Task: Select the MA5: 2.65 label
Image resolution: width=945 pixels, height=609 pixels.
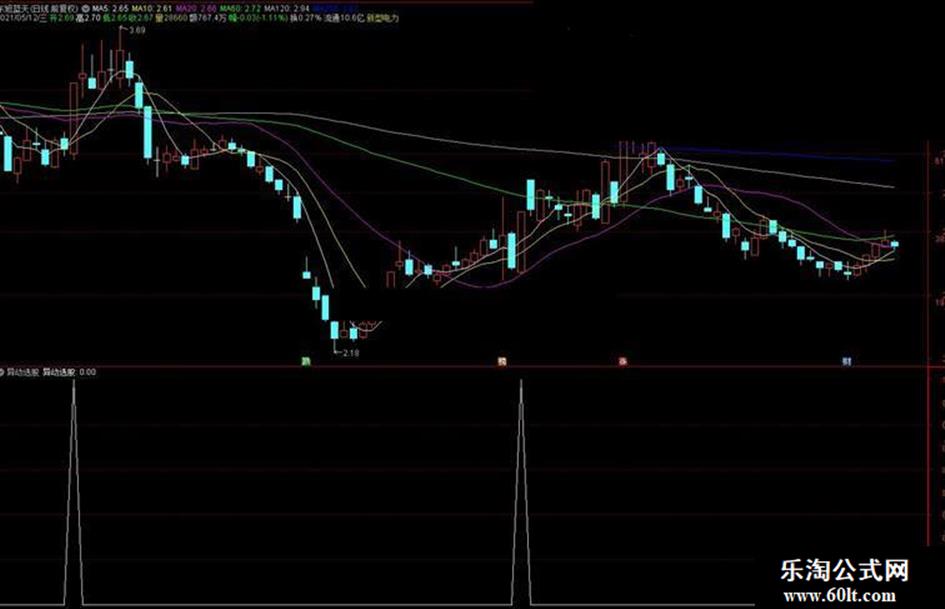Action: click(110, 9)
